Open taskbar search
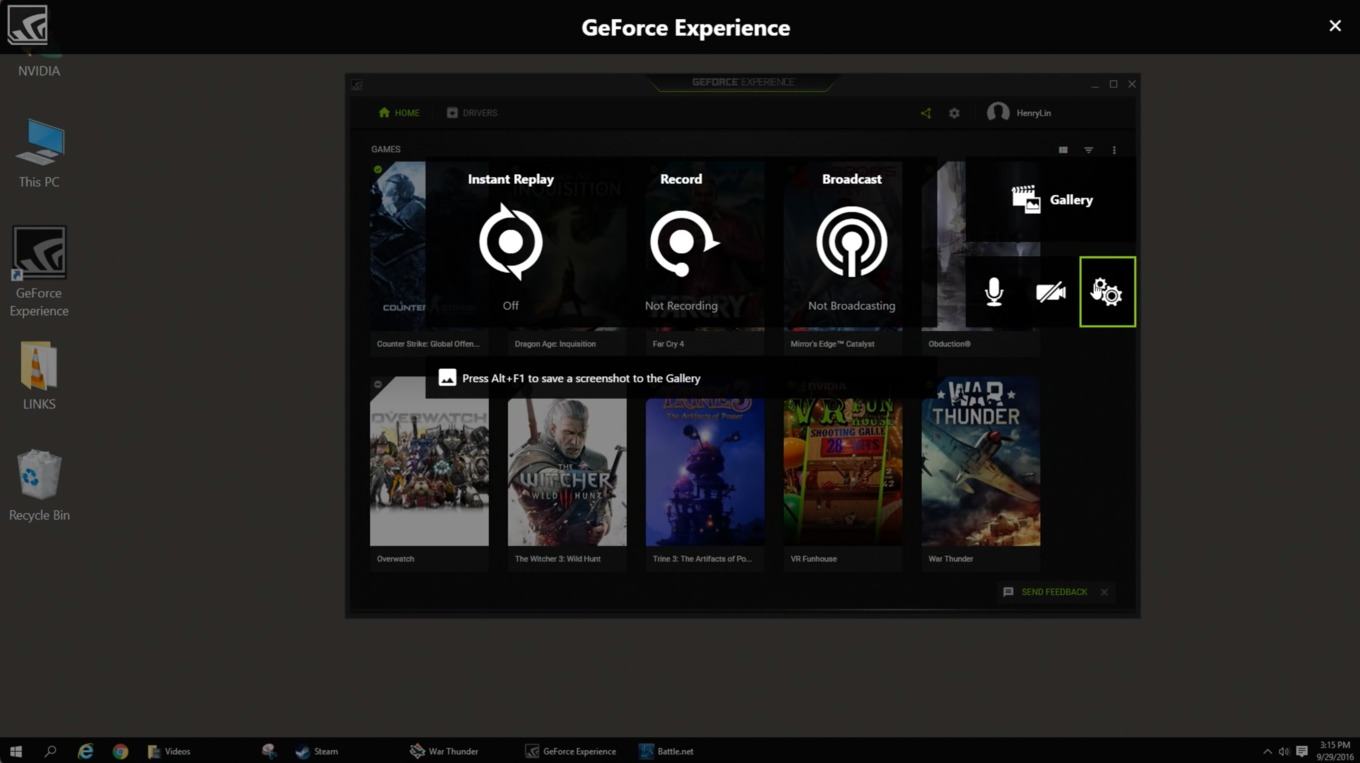The width and height of the screenshot is (1360, 763). 50,751
